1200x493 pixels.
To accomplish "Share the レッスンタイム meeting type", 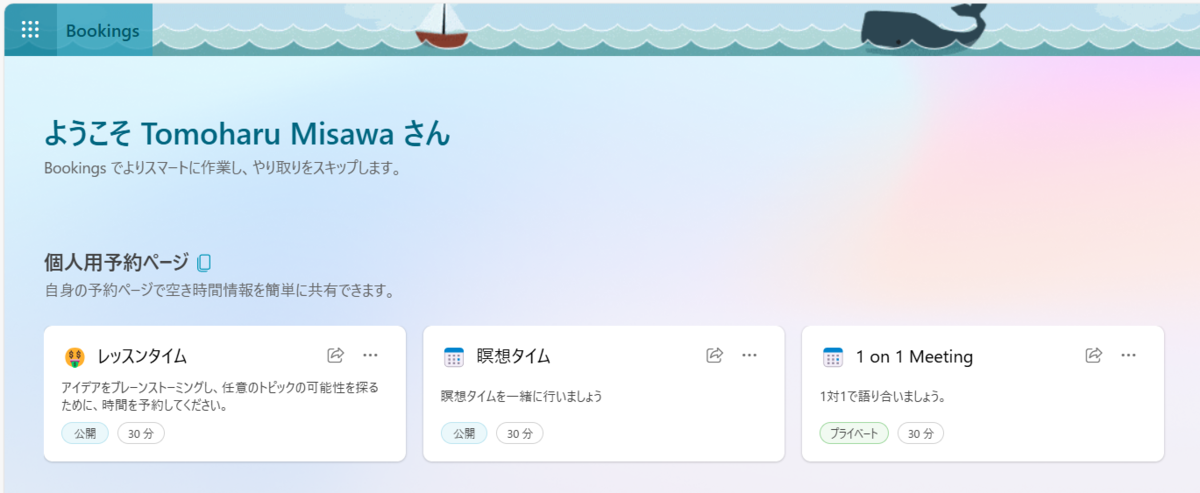I will pyautogui.click(x=336, y=355).
